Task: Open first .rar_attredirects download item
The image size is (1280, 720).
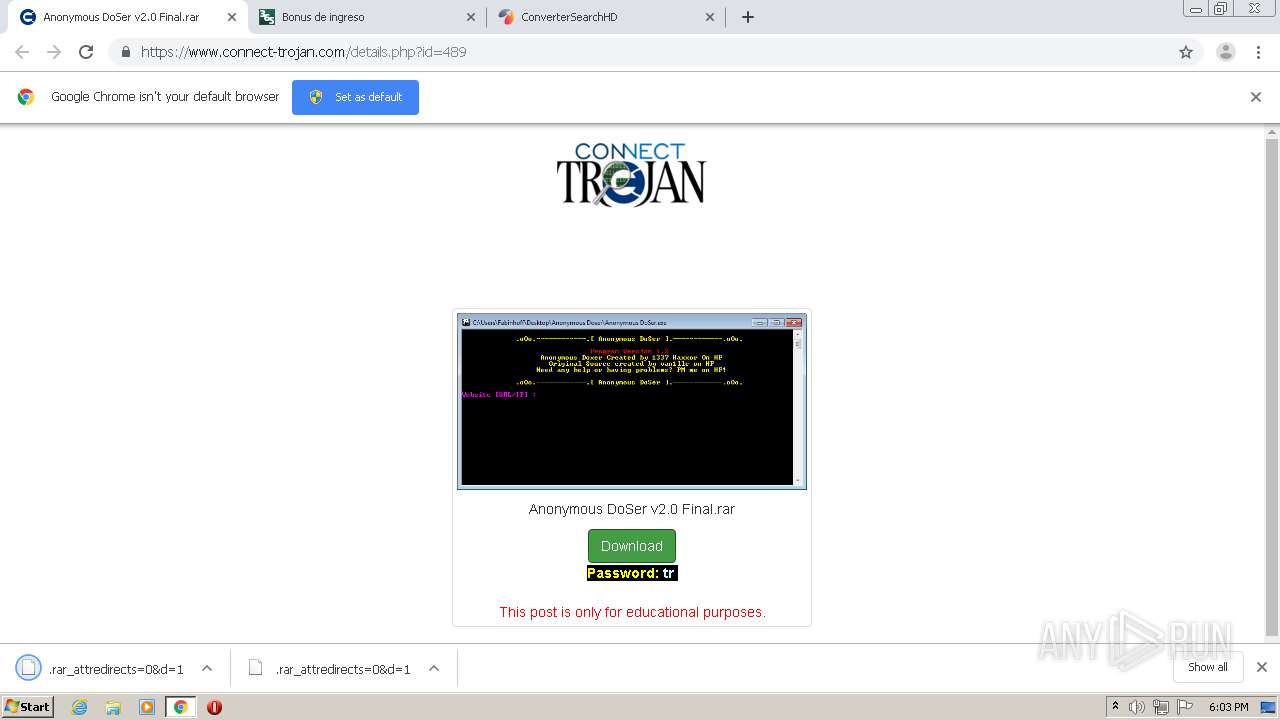Action: 116,669
